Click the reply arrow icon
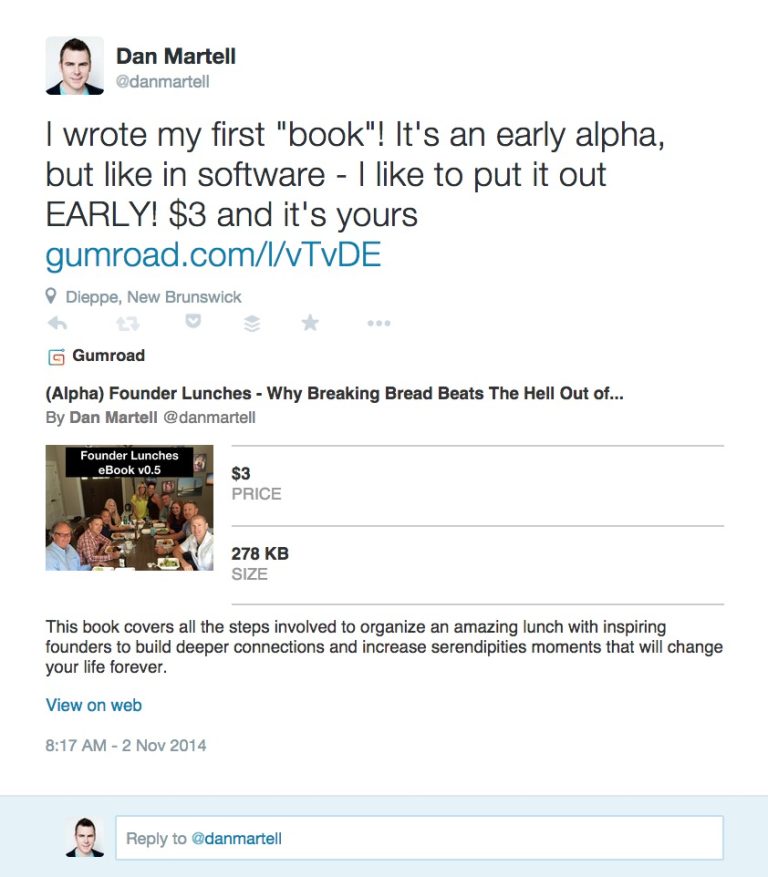The height and width of the screenshot is (877, 768). point(57,323)
